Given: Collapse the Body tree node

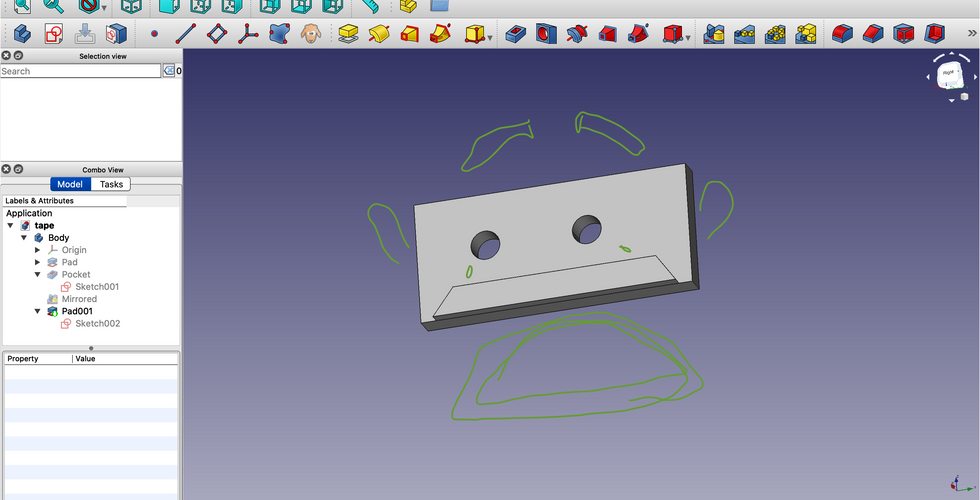Looking at the screenshot, I should tap(24, 238).
